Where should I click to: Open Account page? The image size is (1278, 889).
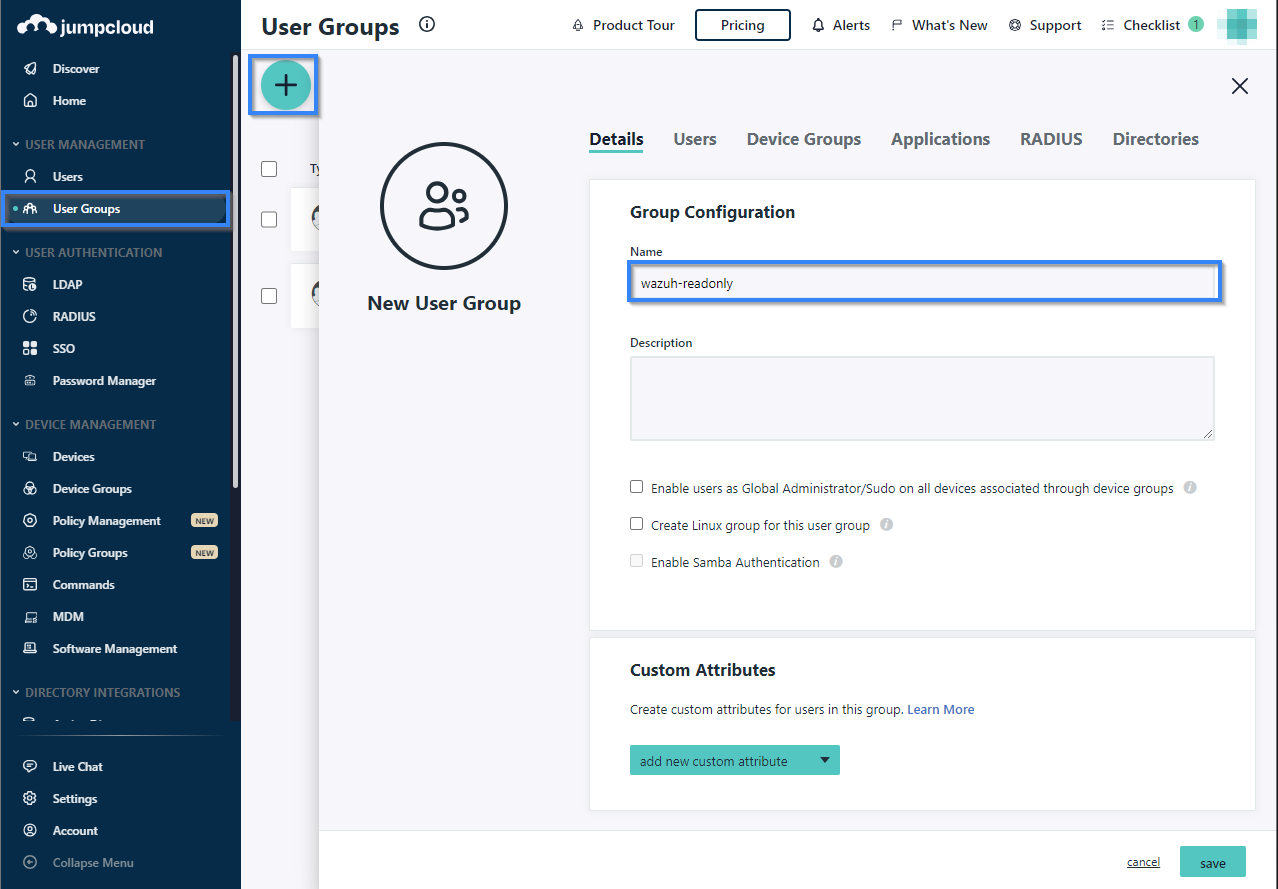(x=75, y=831)
